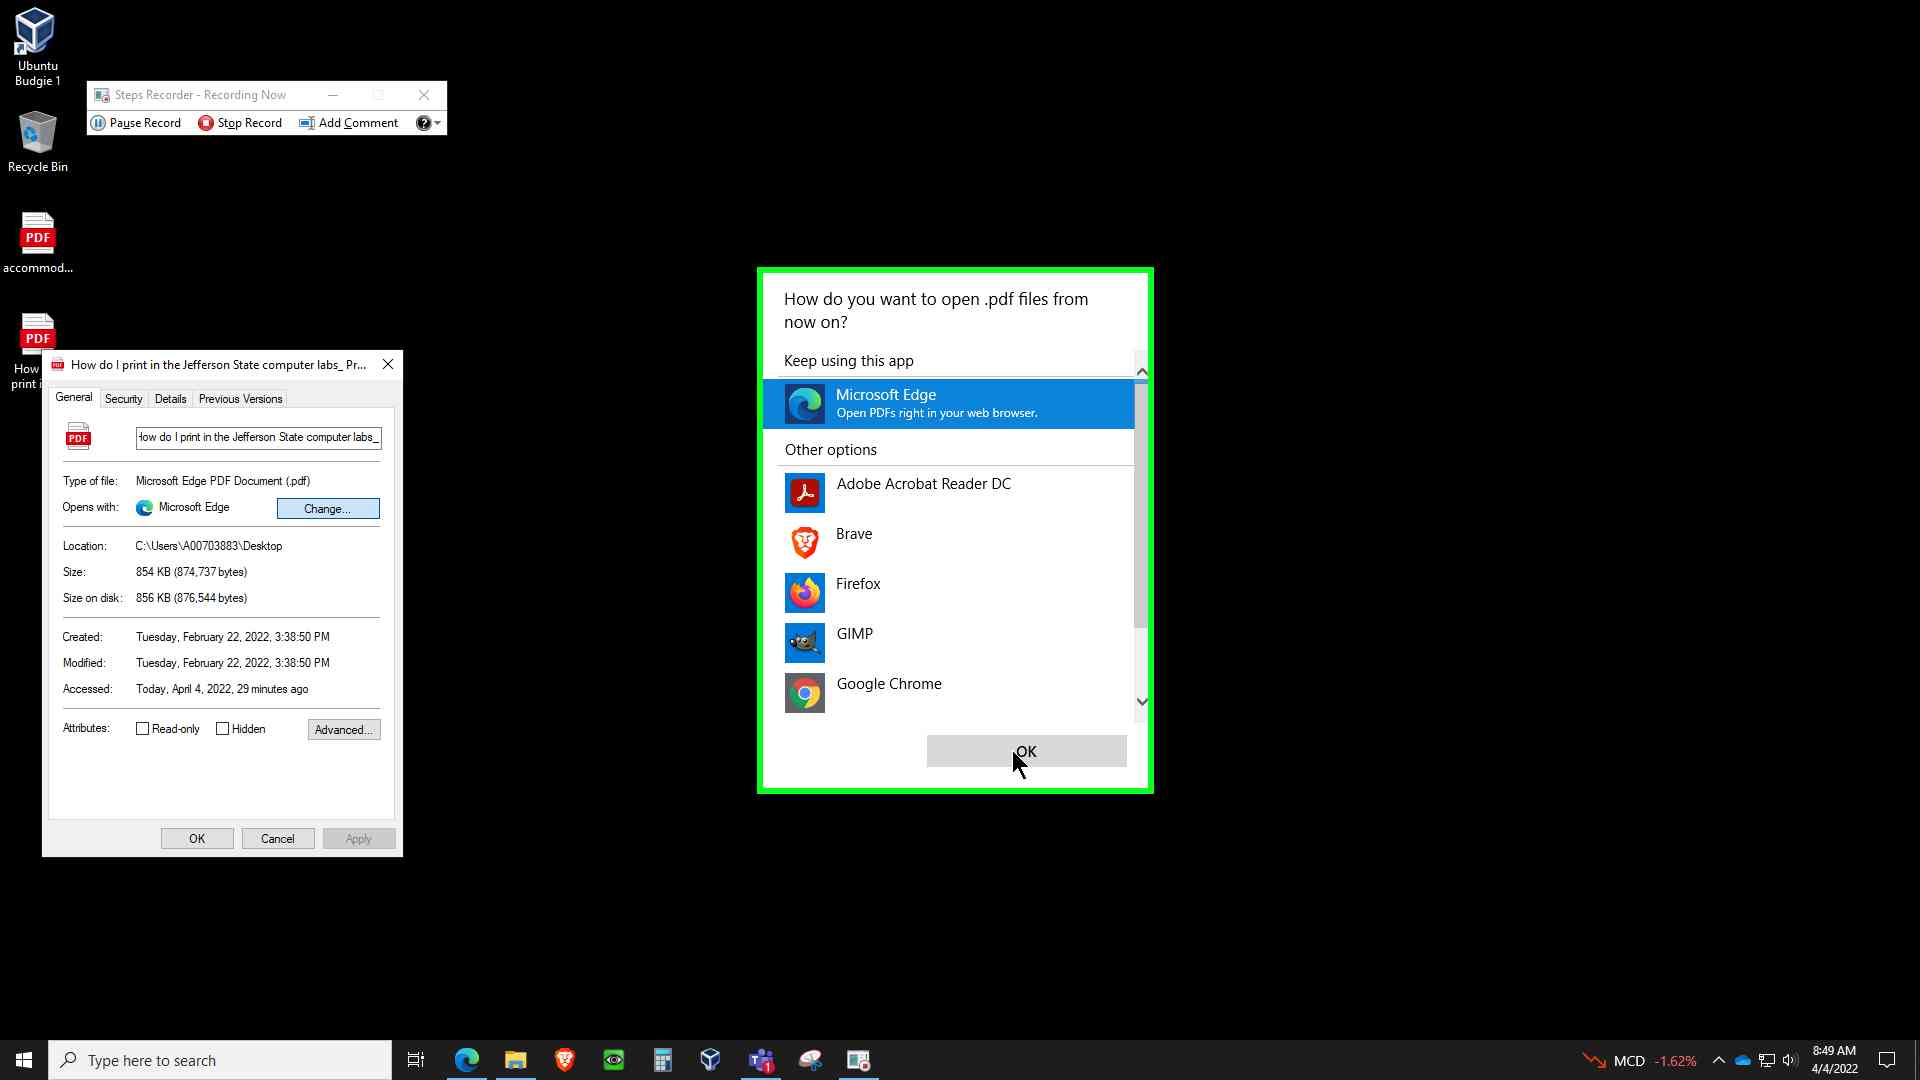Click the 'Other options' heading
Screen dimensions: 1920x1080
tap(831, 450)
